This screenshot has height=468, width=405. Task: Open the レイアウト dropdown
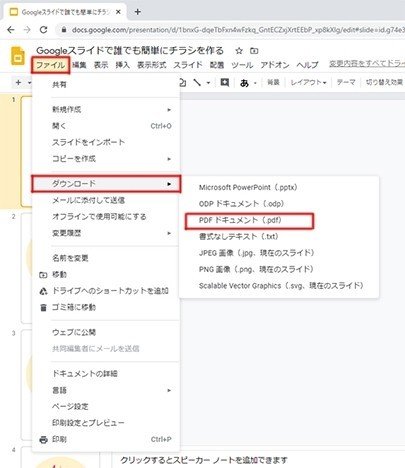tap(308, 82)
